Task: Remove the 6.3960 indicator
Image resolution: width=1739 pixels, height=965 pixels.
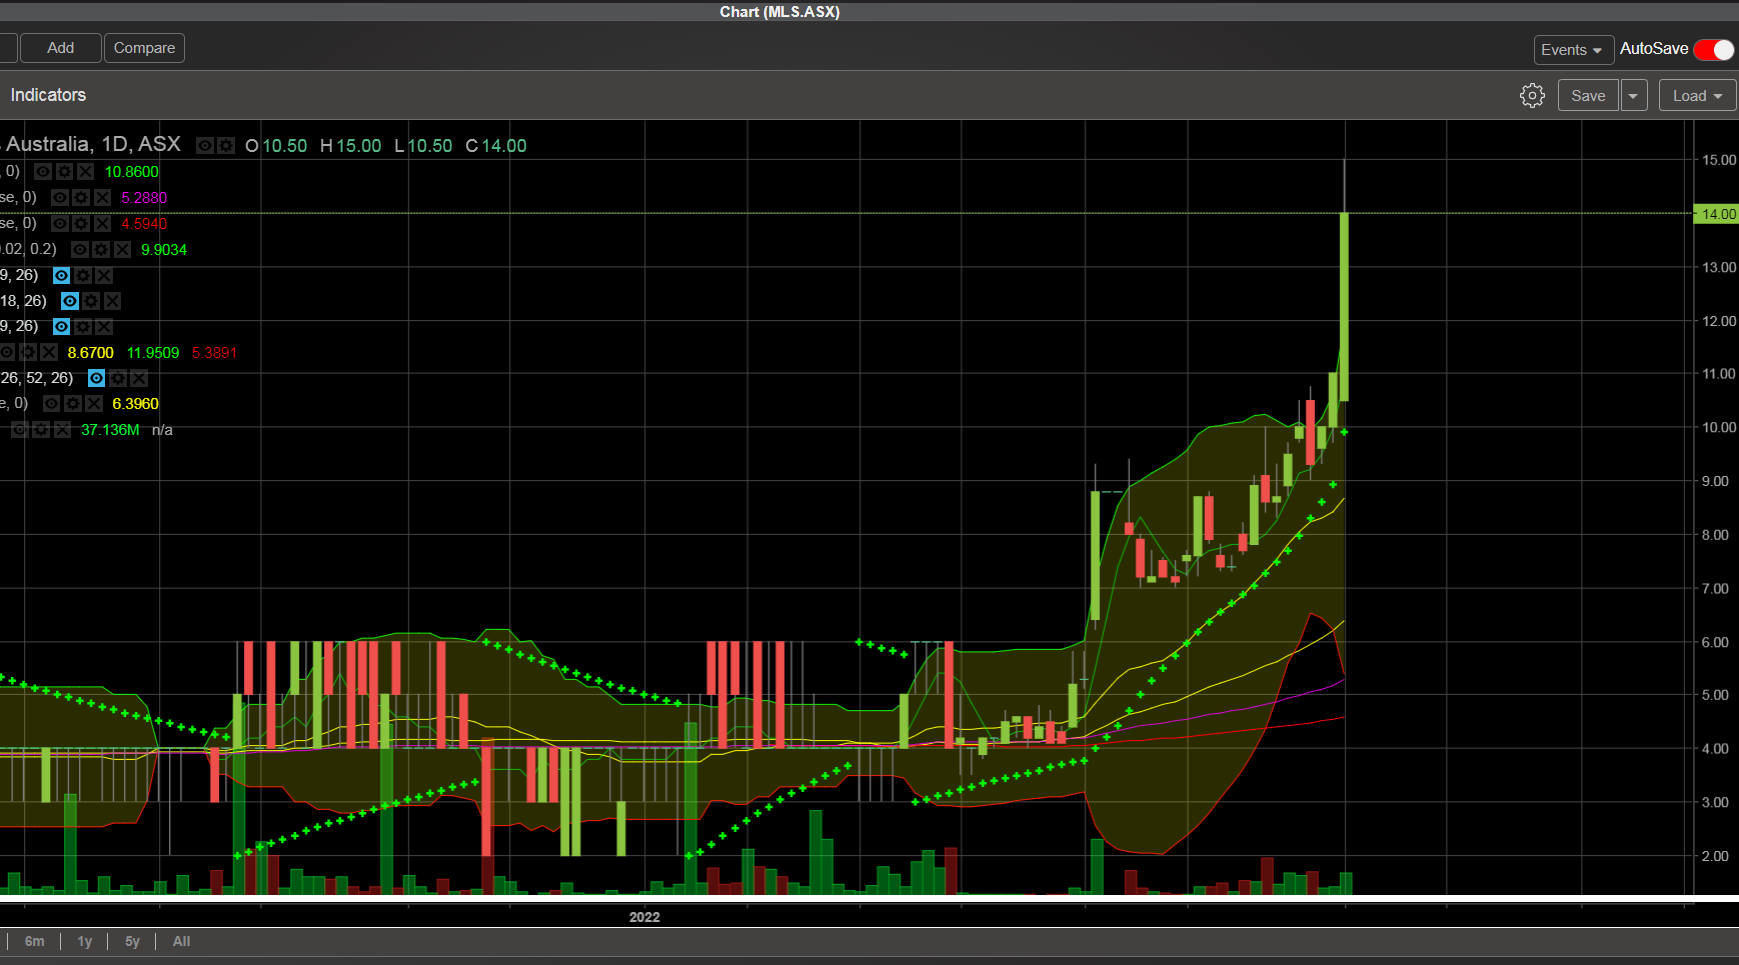Action: point(94,404)
